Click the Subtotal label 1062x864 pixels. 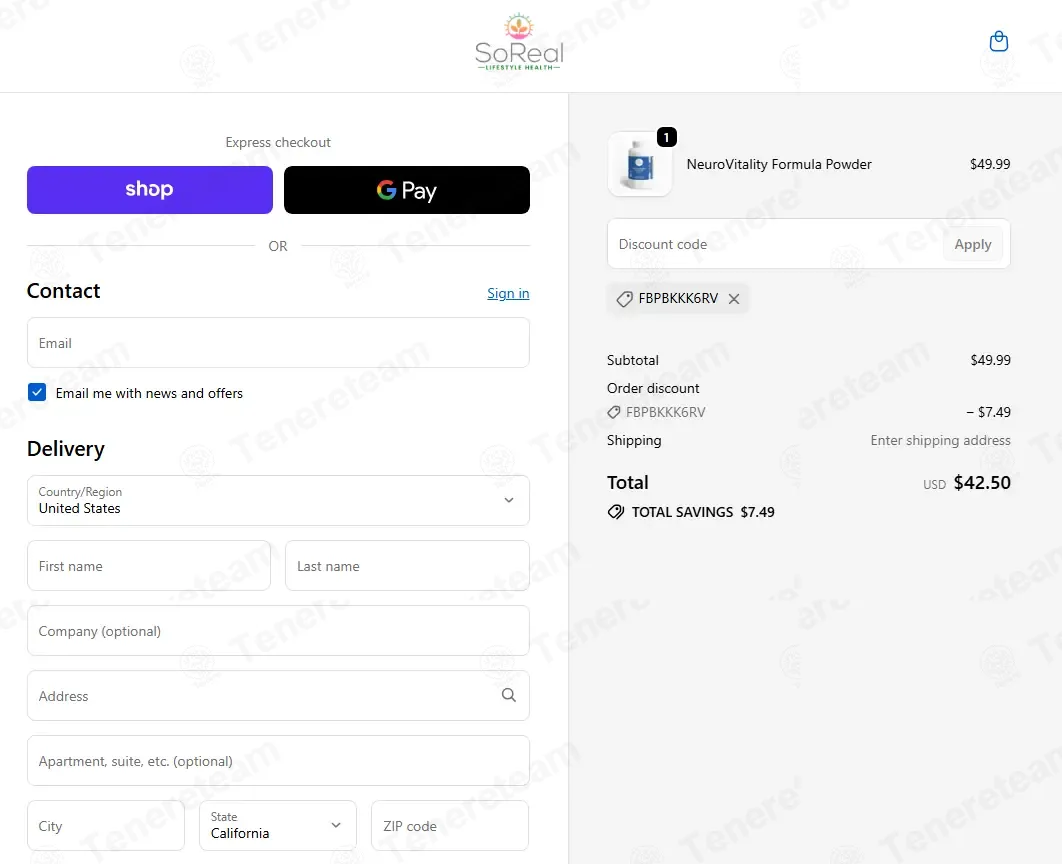pyautogui.click(x=633, y=360)
